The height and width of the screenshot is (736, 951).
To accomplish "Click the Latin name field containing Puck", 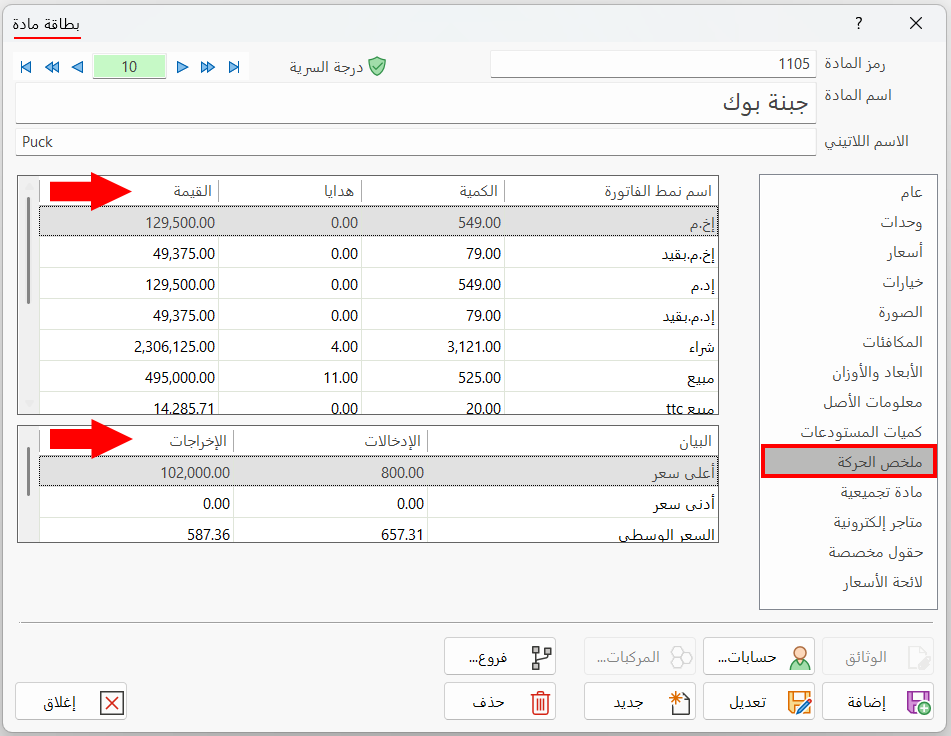I will (x=415, y=142).
